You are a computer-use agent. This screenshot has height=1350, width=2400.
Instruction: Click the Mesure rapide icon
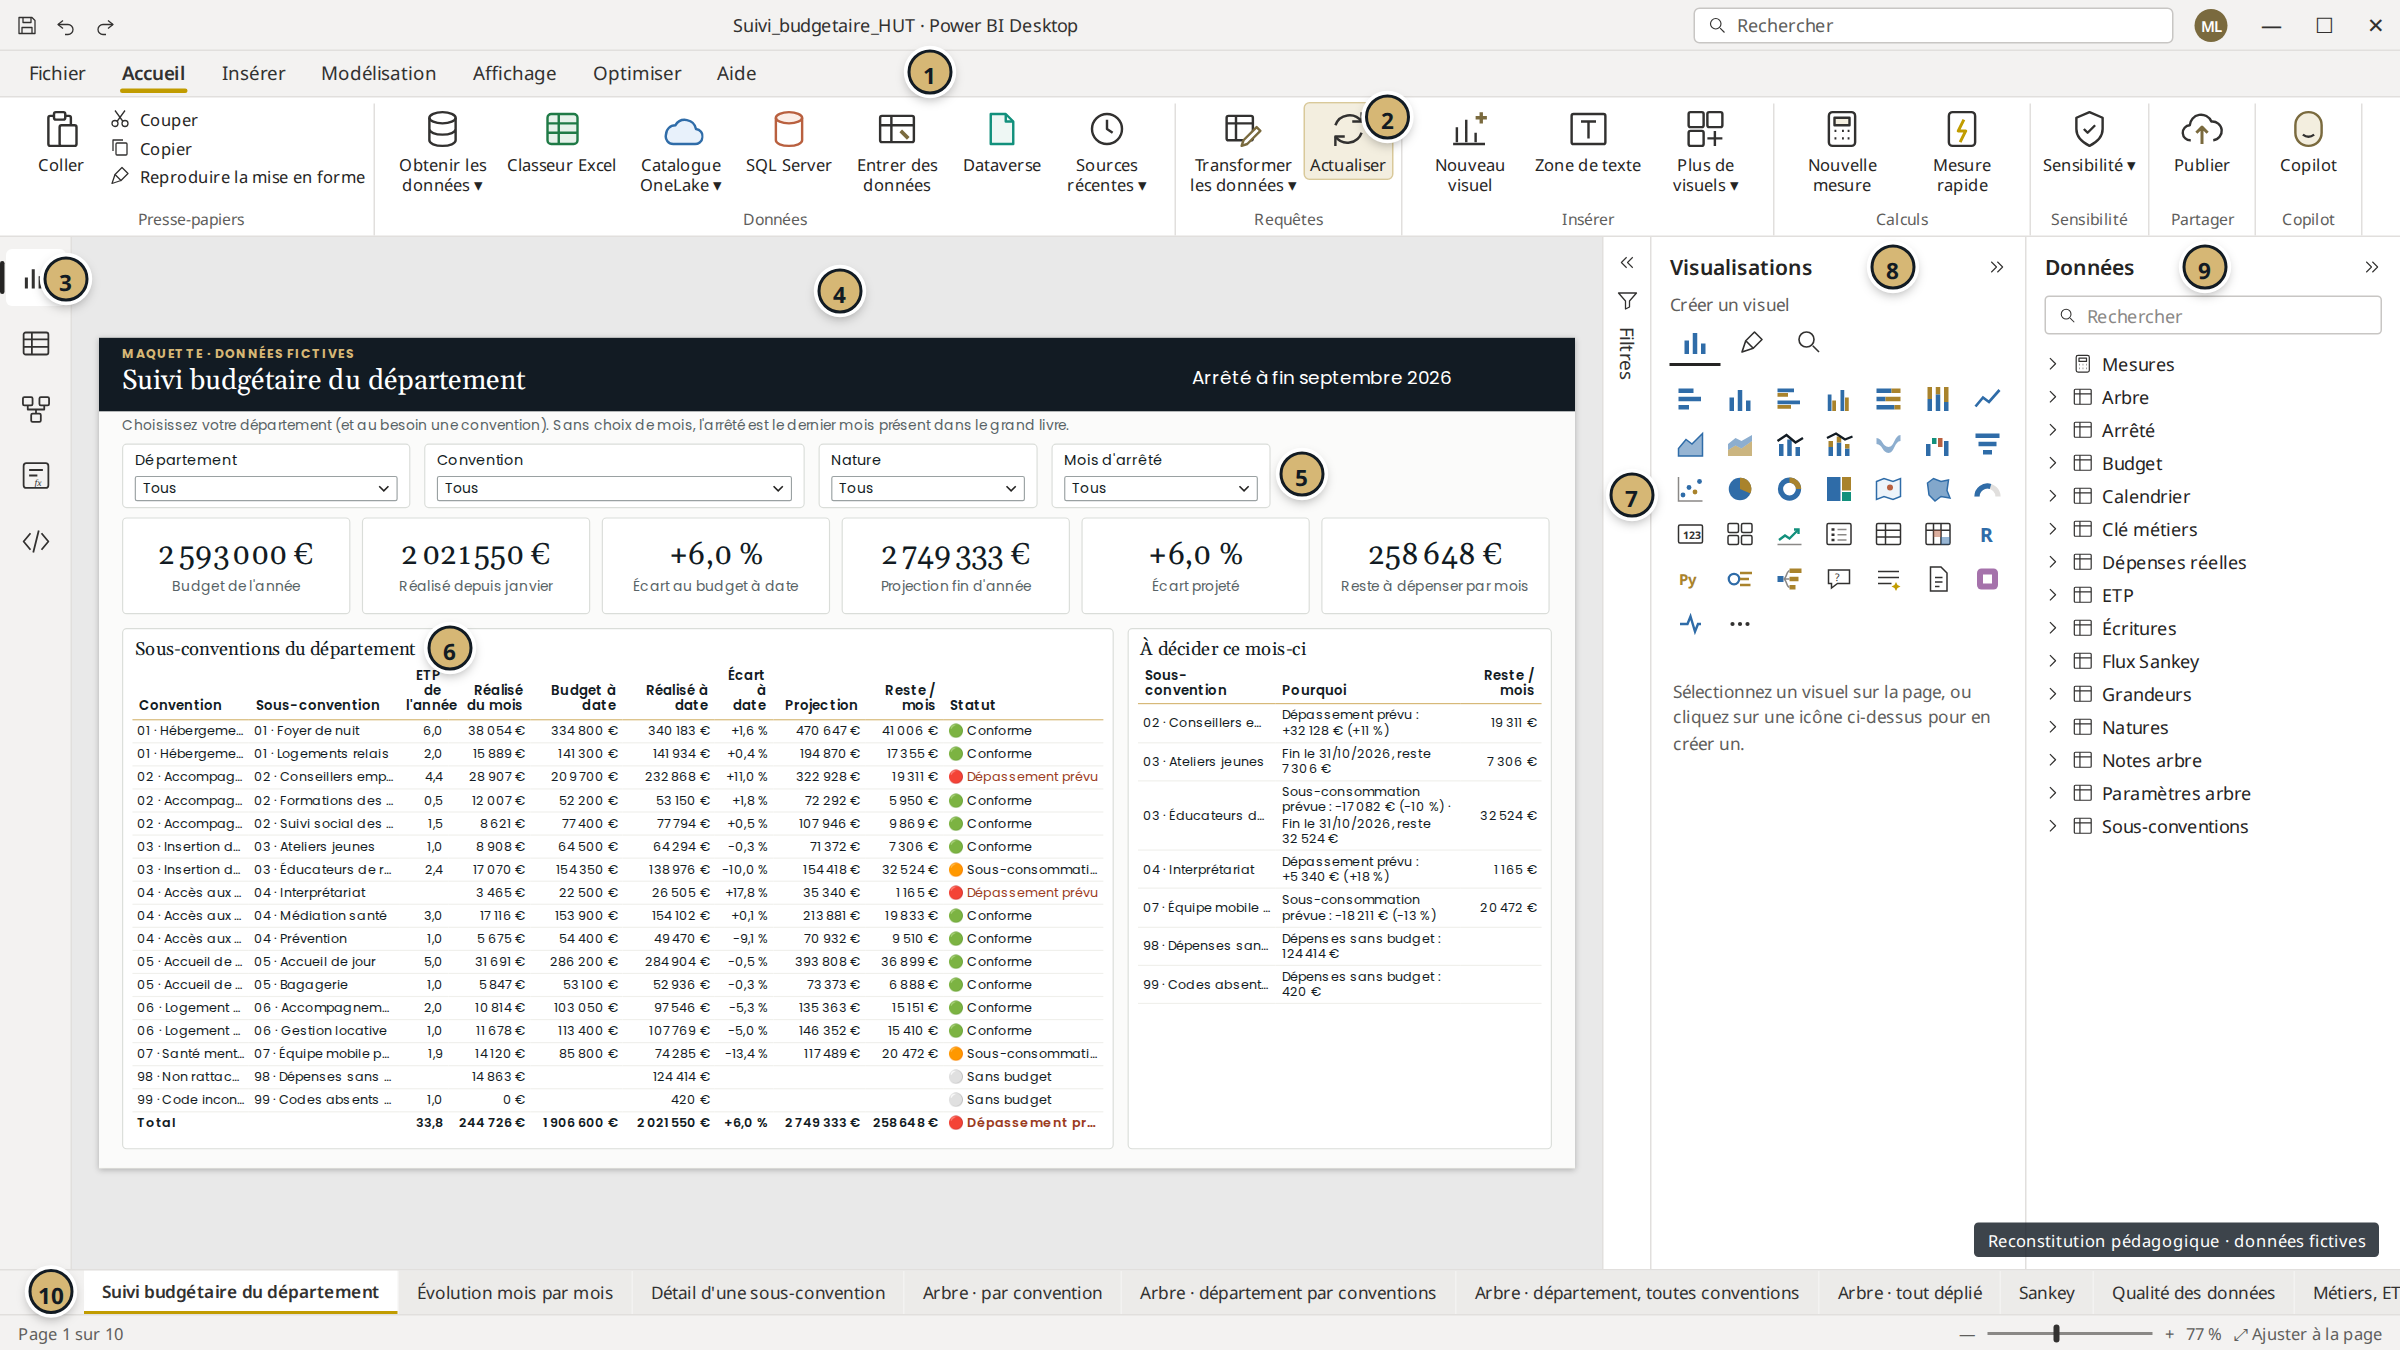[x=1961, y=129]
